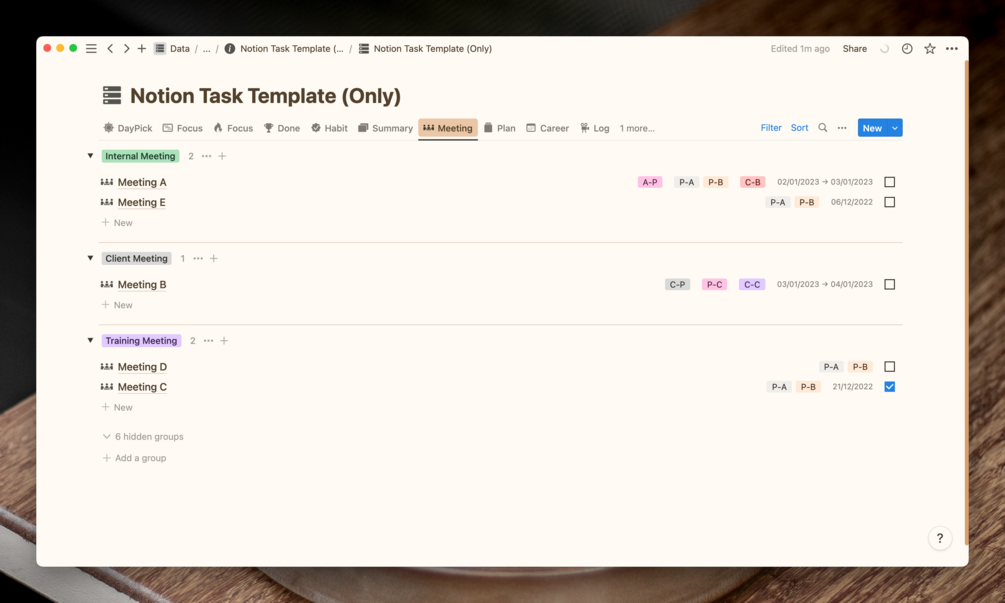
Task: Click the Meeting C row icon
Action: (107, 387)
